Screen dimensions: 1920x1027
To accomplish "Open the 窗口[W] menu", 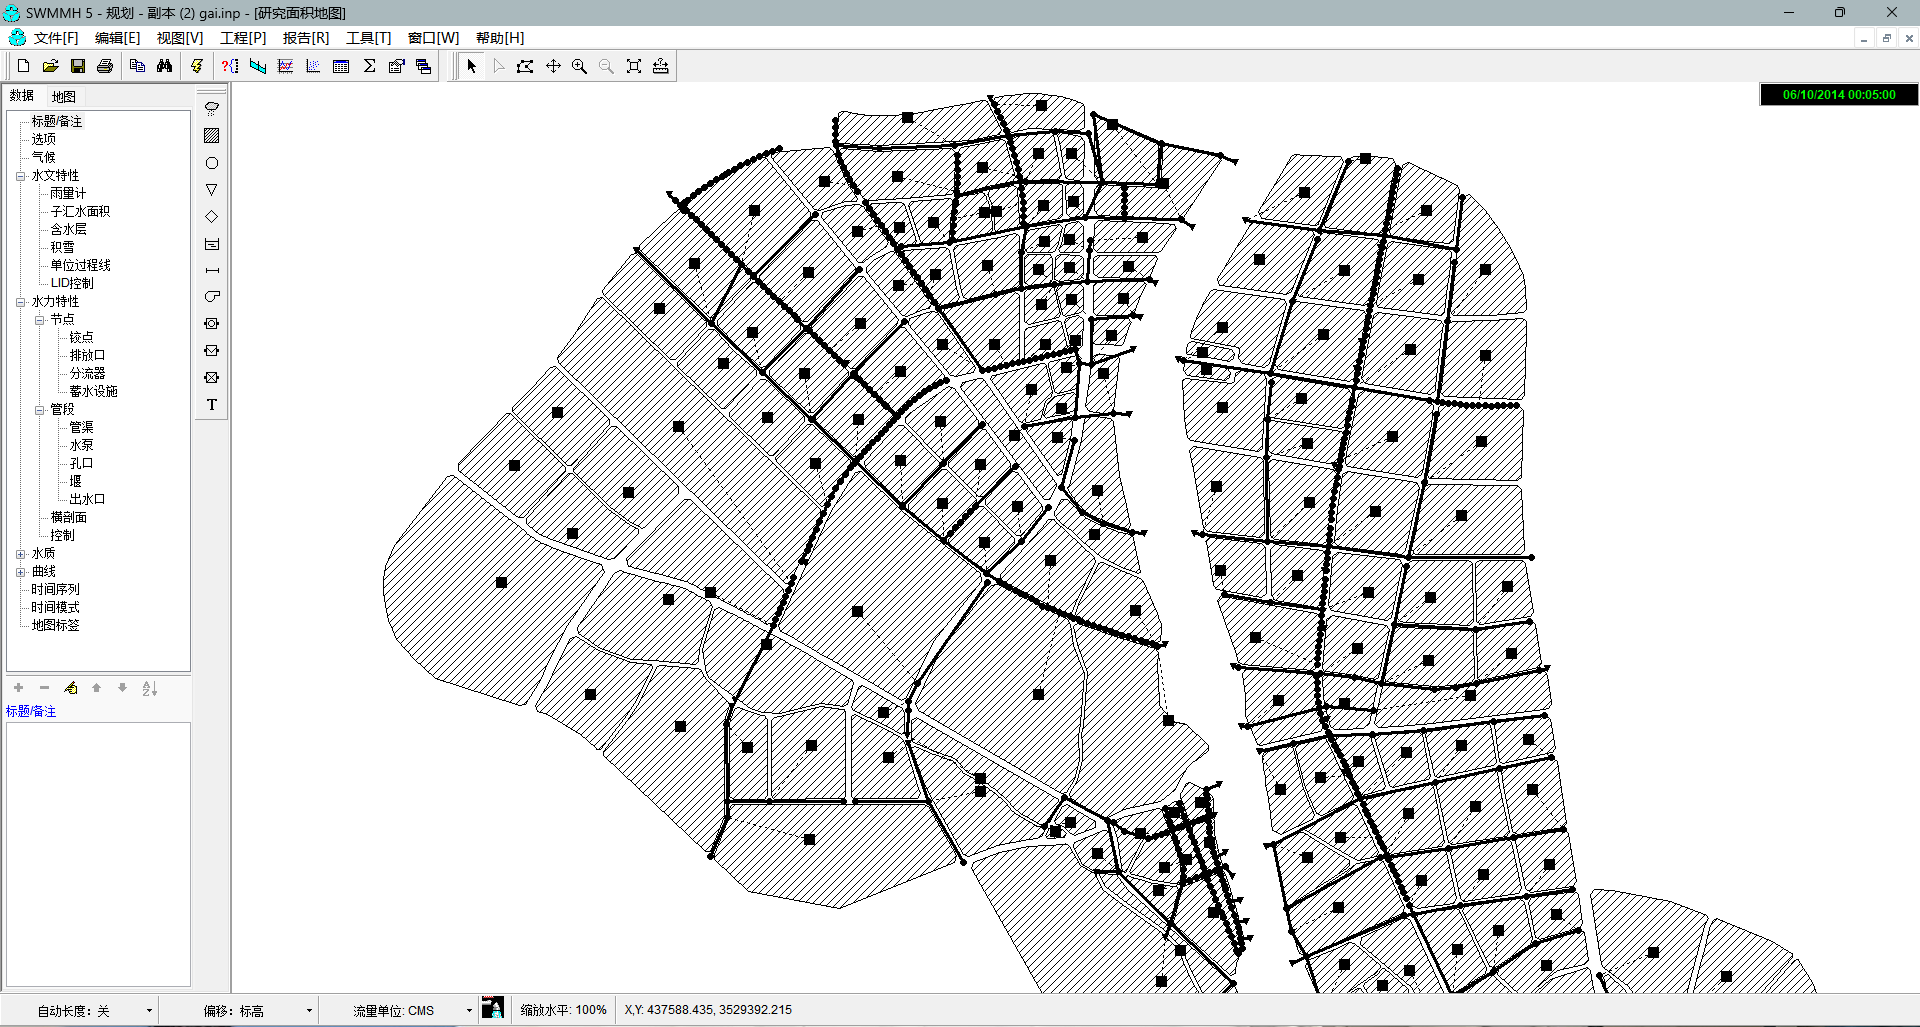I will pyautogui.click(x=434, y=38).
